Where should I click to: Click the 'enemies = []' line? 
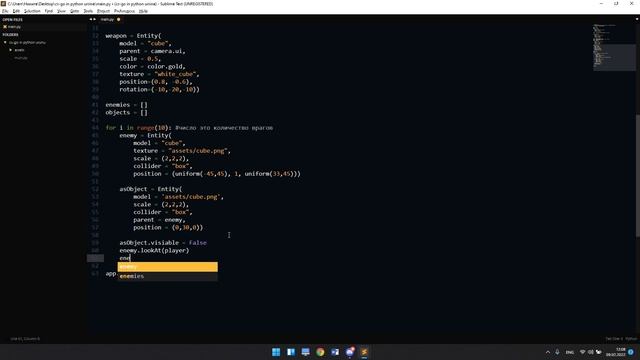[127, 105]
